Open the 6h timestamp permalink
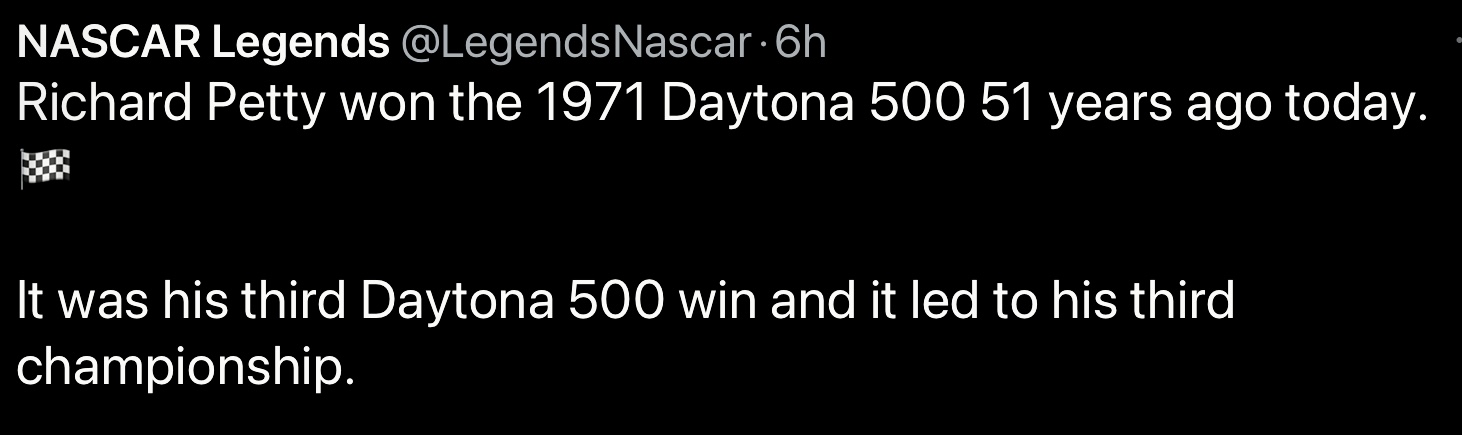This screenshot has height=435, width=1462. click(x=801, y=43)
